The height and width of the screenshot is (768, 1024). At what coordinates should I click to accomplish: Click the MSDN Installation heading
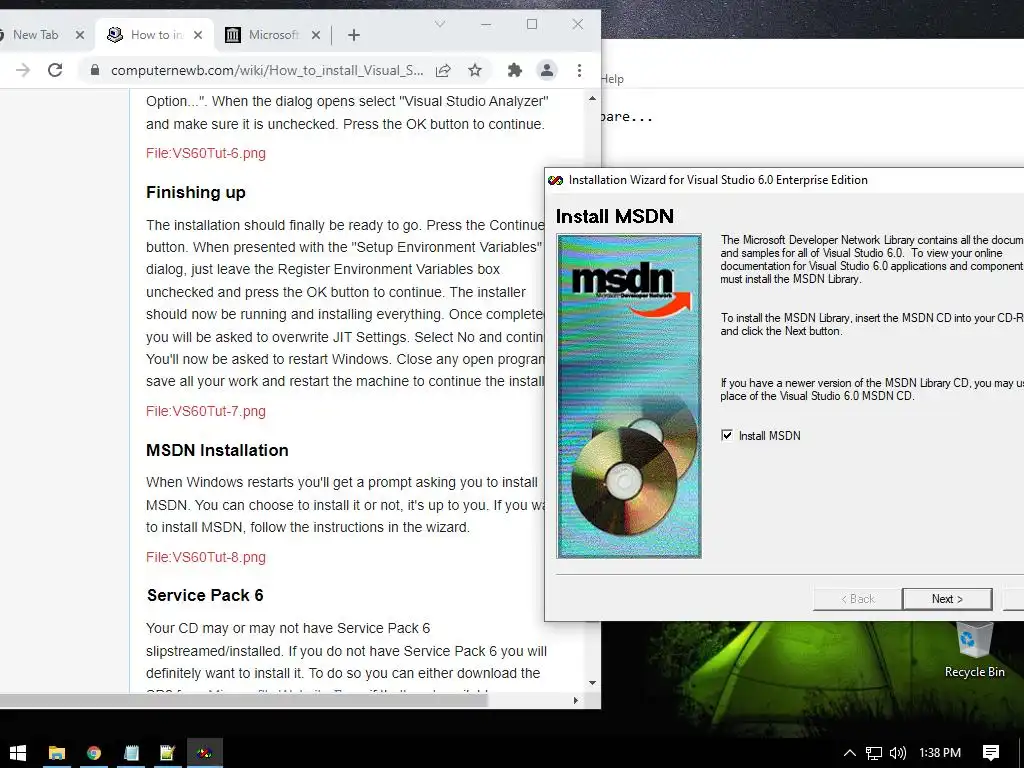click(217, 451)
